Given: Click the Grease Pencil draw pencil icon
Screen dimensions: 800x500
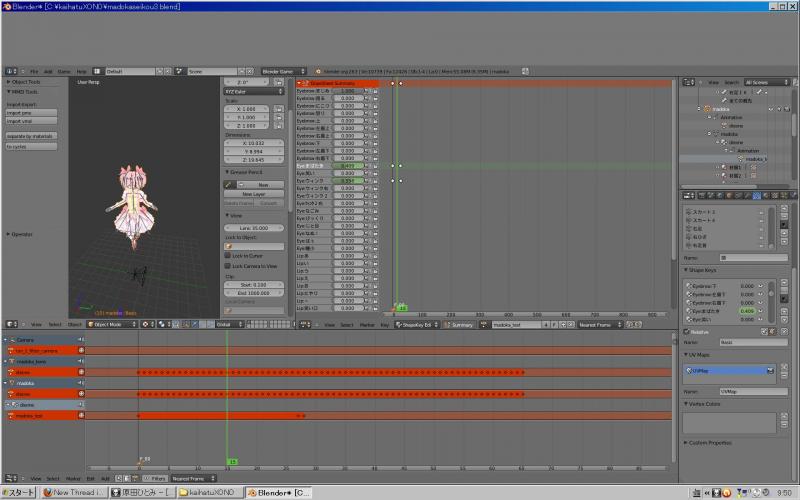Looking at the screenshot, I should point(229,185).
